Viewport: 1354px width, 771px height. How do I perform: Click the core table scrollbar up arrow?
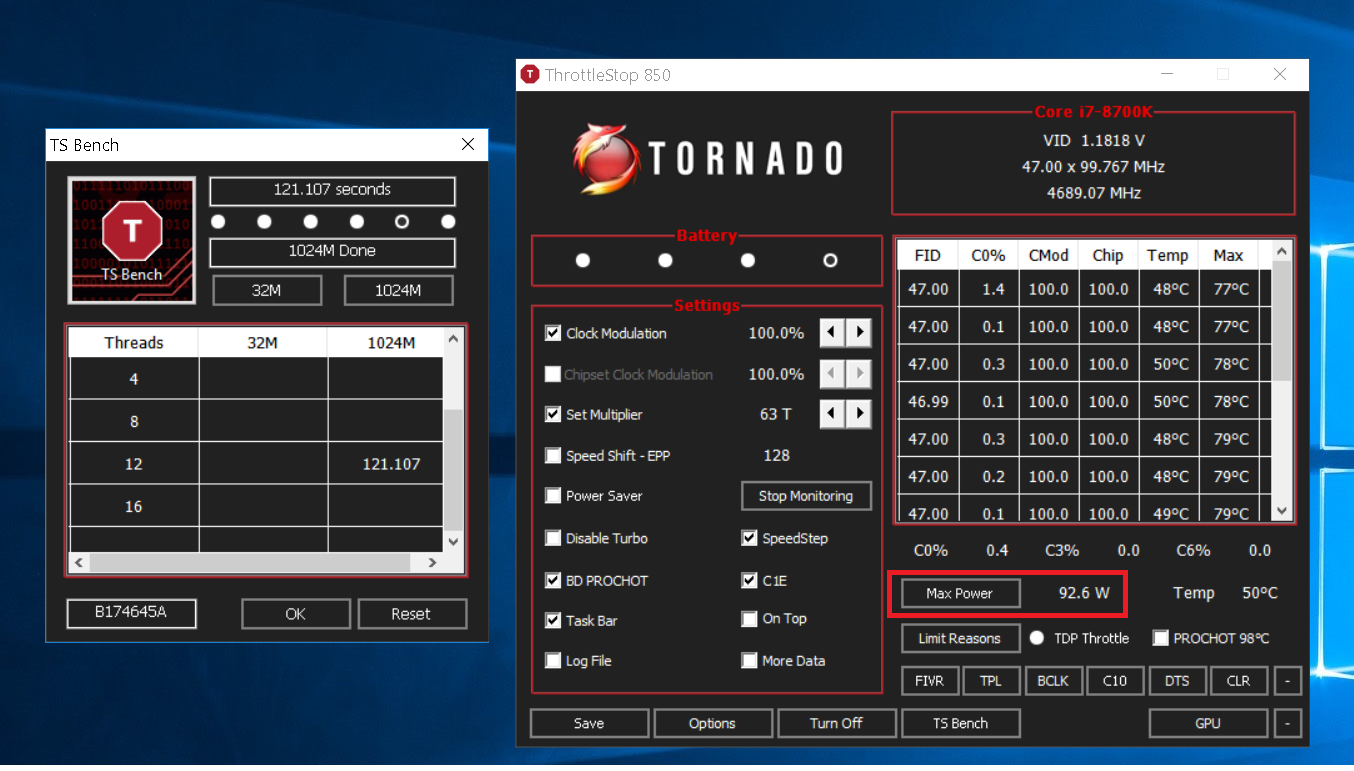click(1283, 250)
